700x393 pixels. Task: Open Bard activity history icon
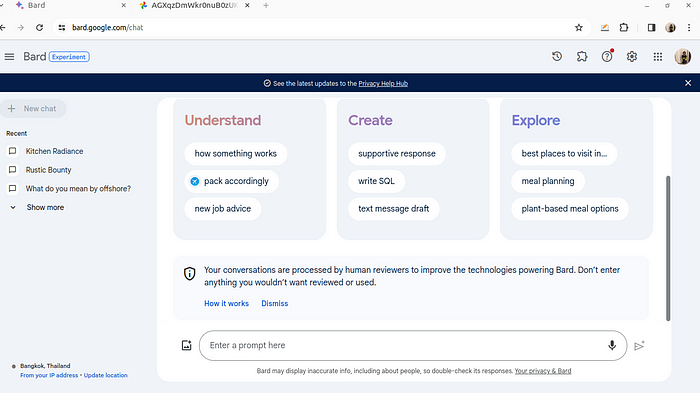(557, 57)
